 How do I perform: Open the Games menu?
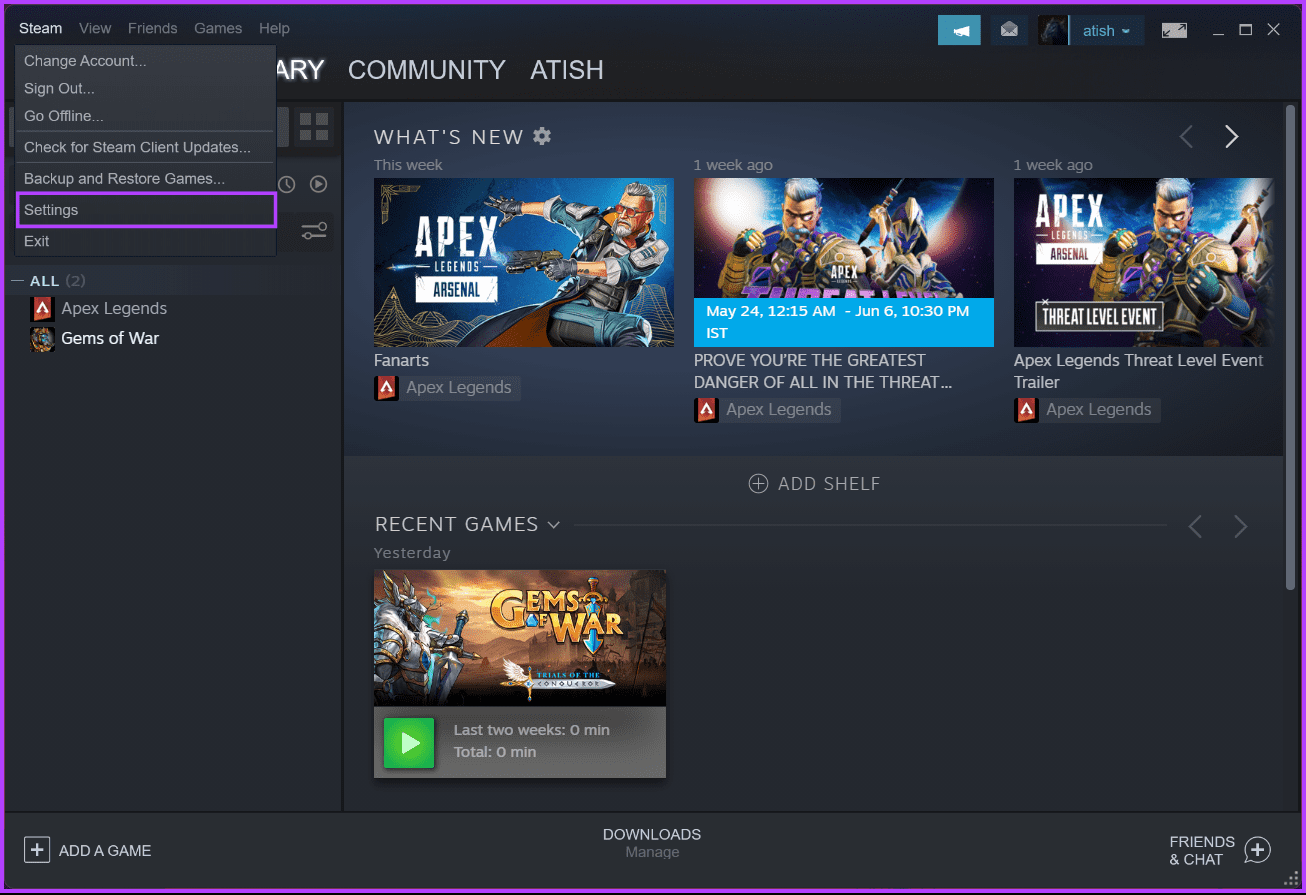click(x=218, y=28)
